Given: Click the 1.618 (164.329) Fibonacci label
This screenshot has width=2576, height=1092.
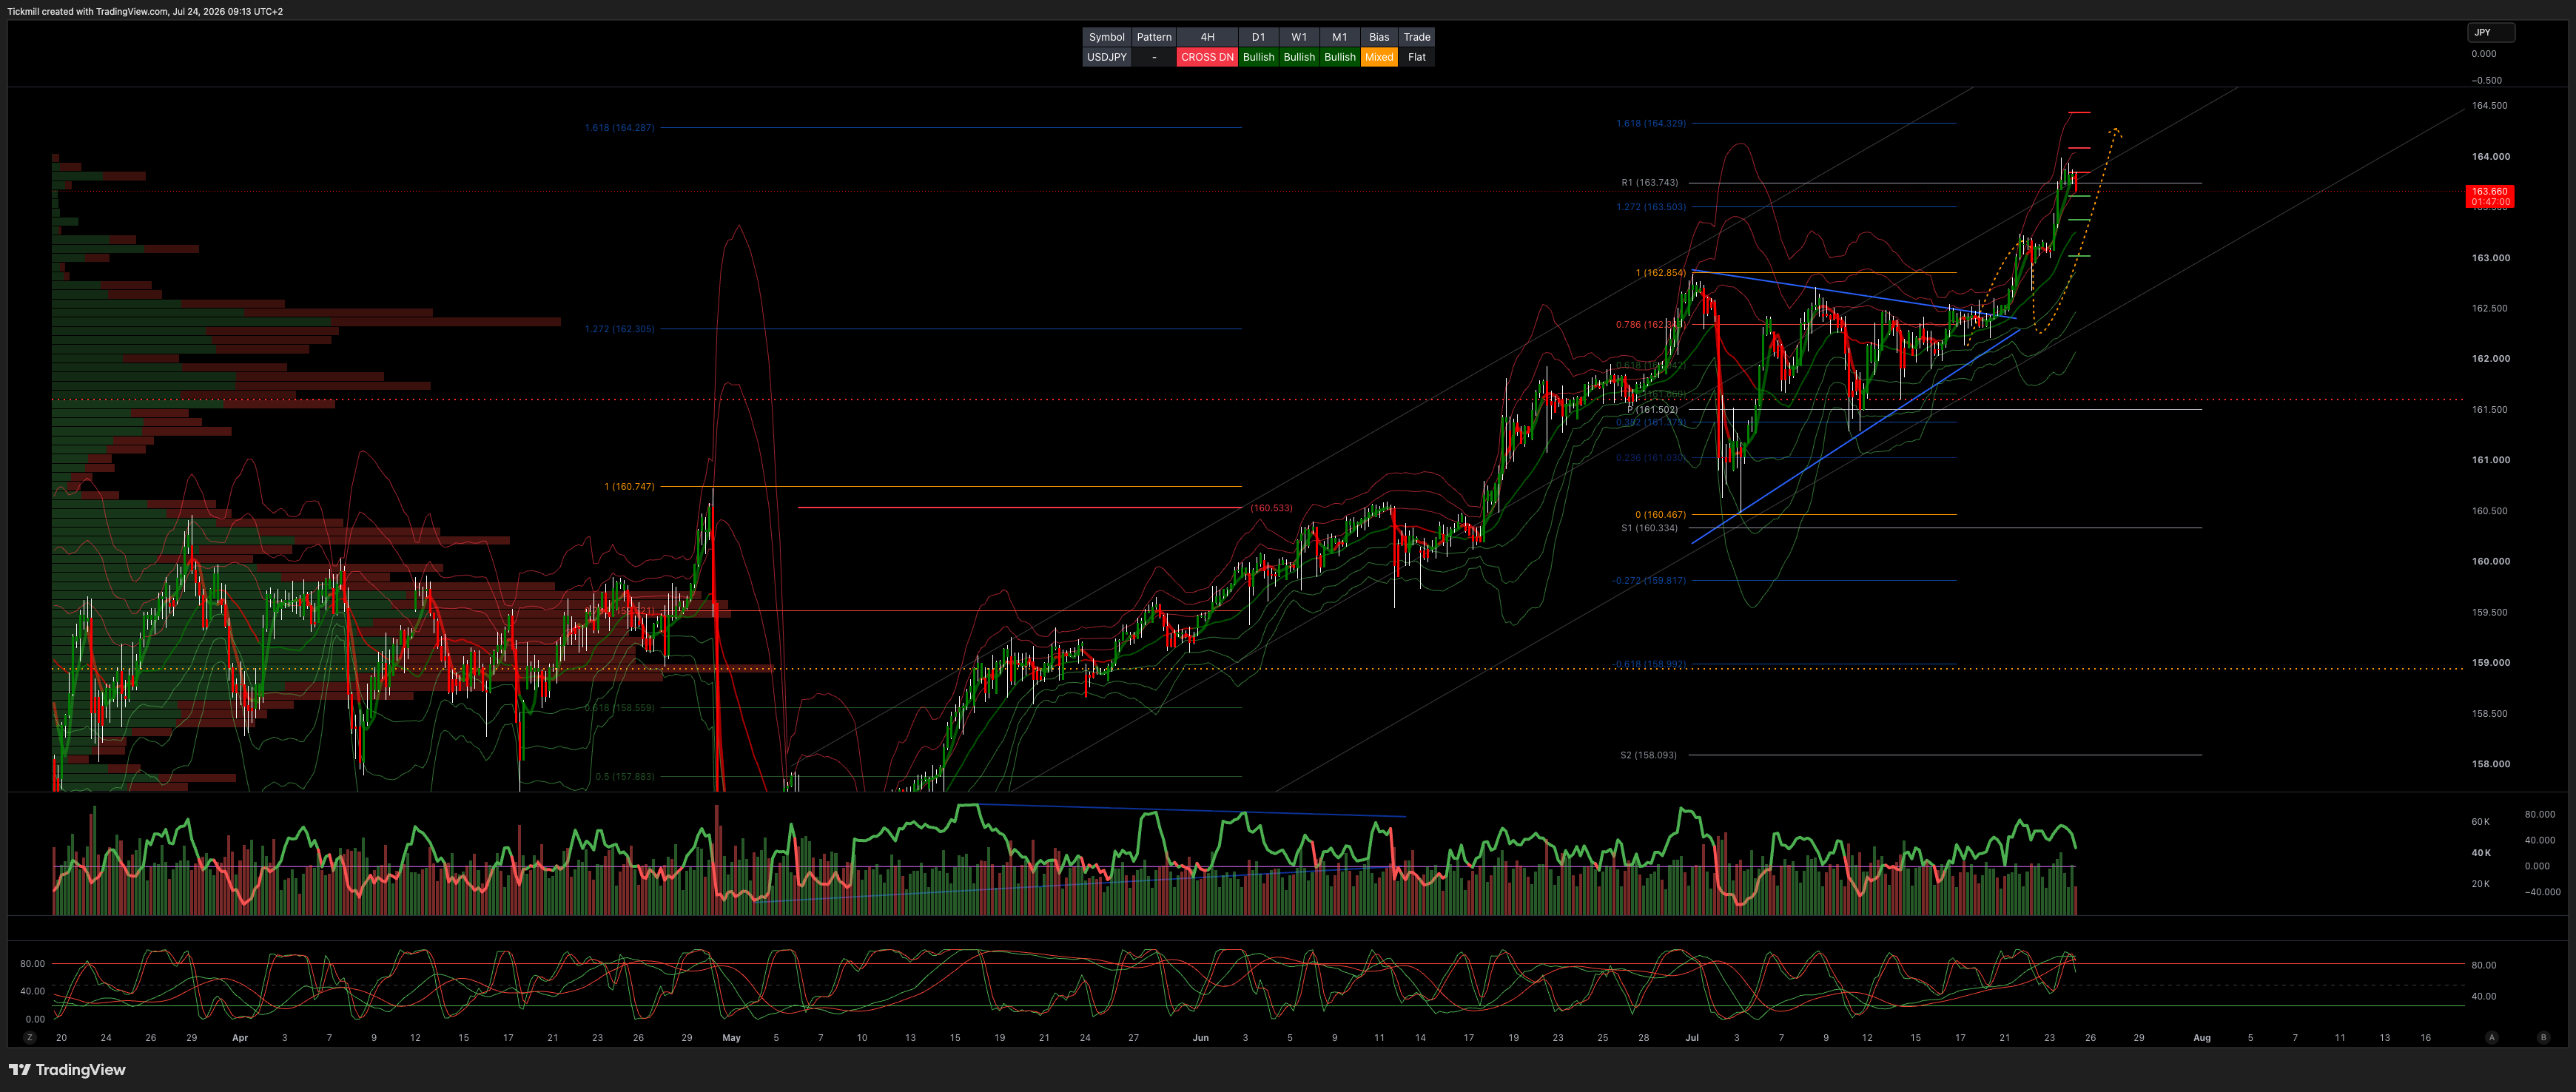Looking at the screenshot, I should point(1650,123).
